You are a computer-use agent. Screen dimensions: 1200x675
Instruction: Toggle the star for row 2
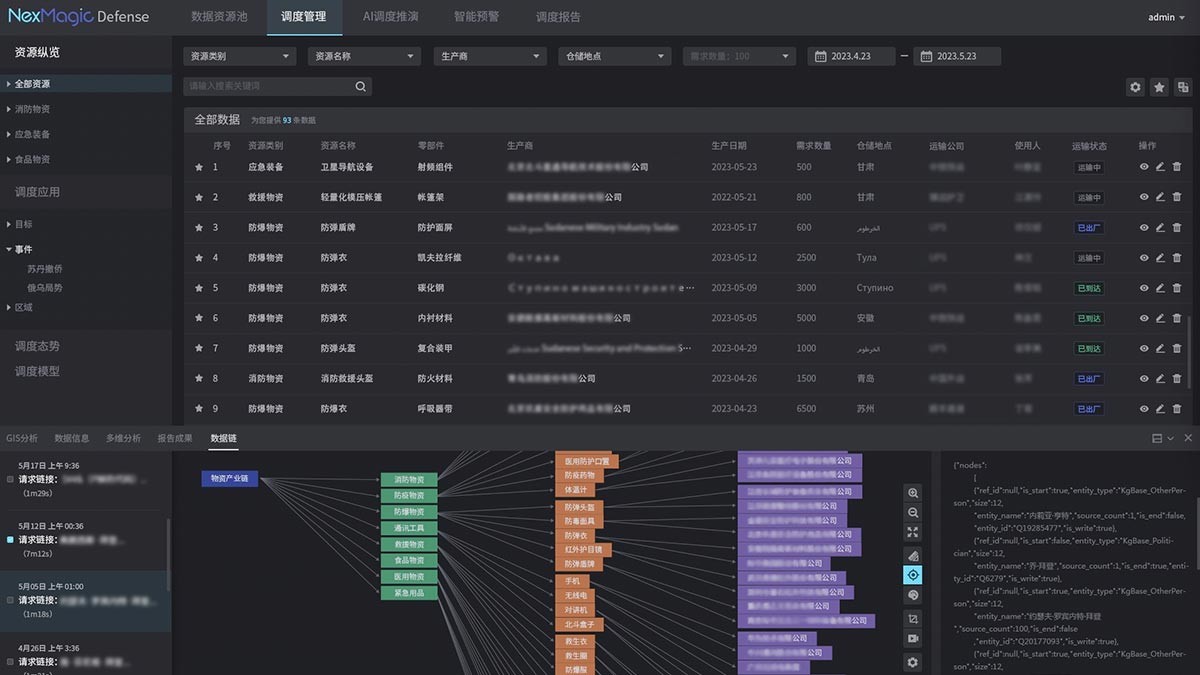tap(199, 198)
